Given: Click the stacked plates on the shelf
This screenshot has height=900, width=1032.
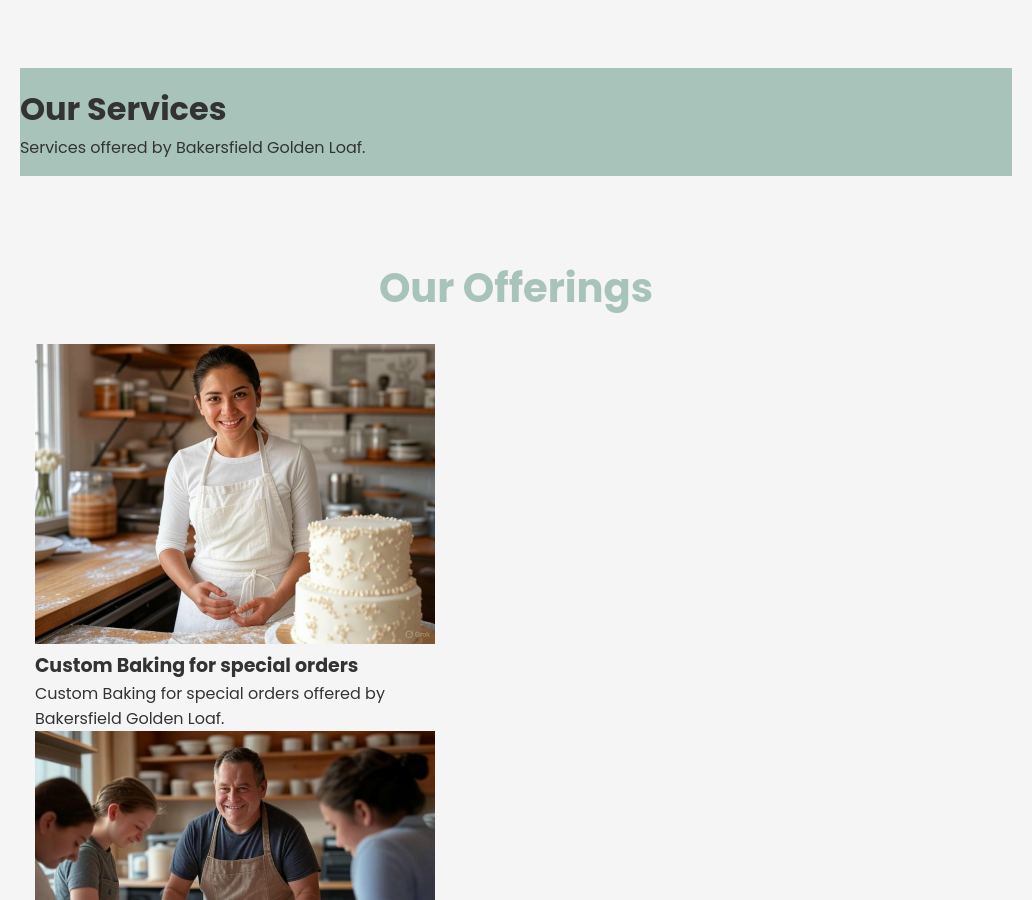Looking at the screenshot, I should [x=405, y=450].
